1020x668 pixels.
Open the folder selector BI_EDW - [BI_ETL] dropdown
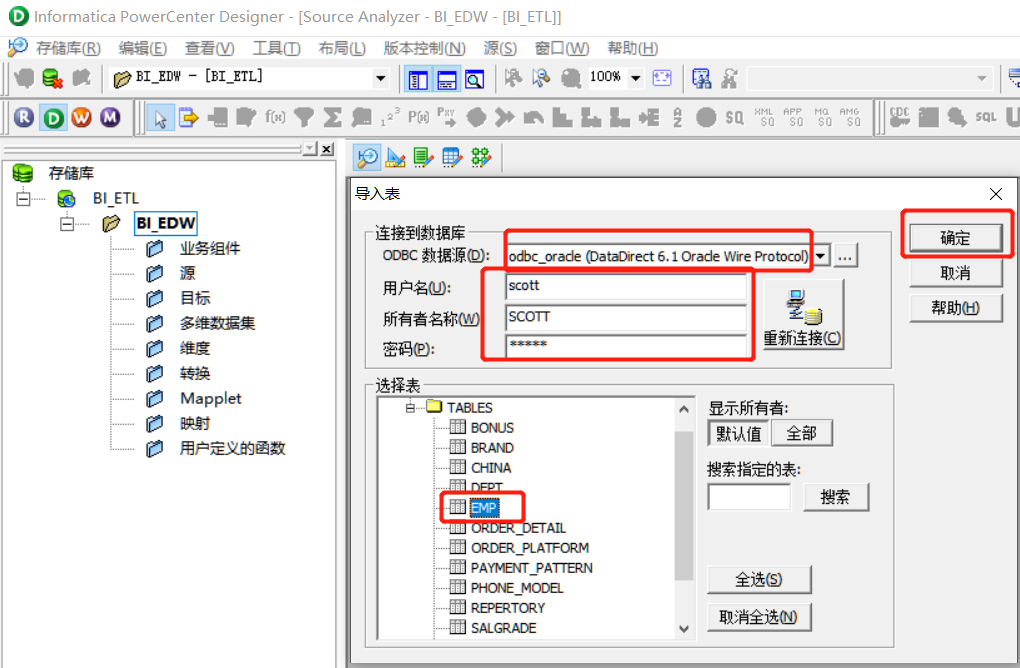tap(381, 79)
